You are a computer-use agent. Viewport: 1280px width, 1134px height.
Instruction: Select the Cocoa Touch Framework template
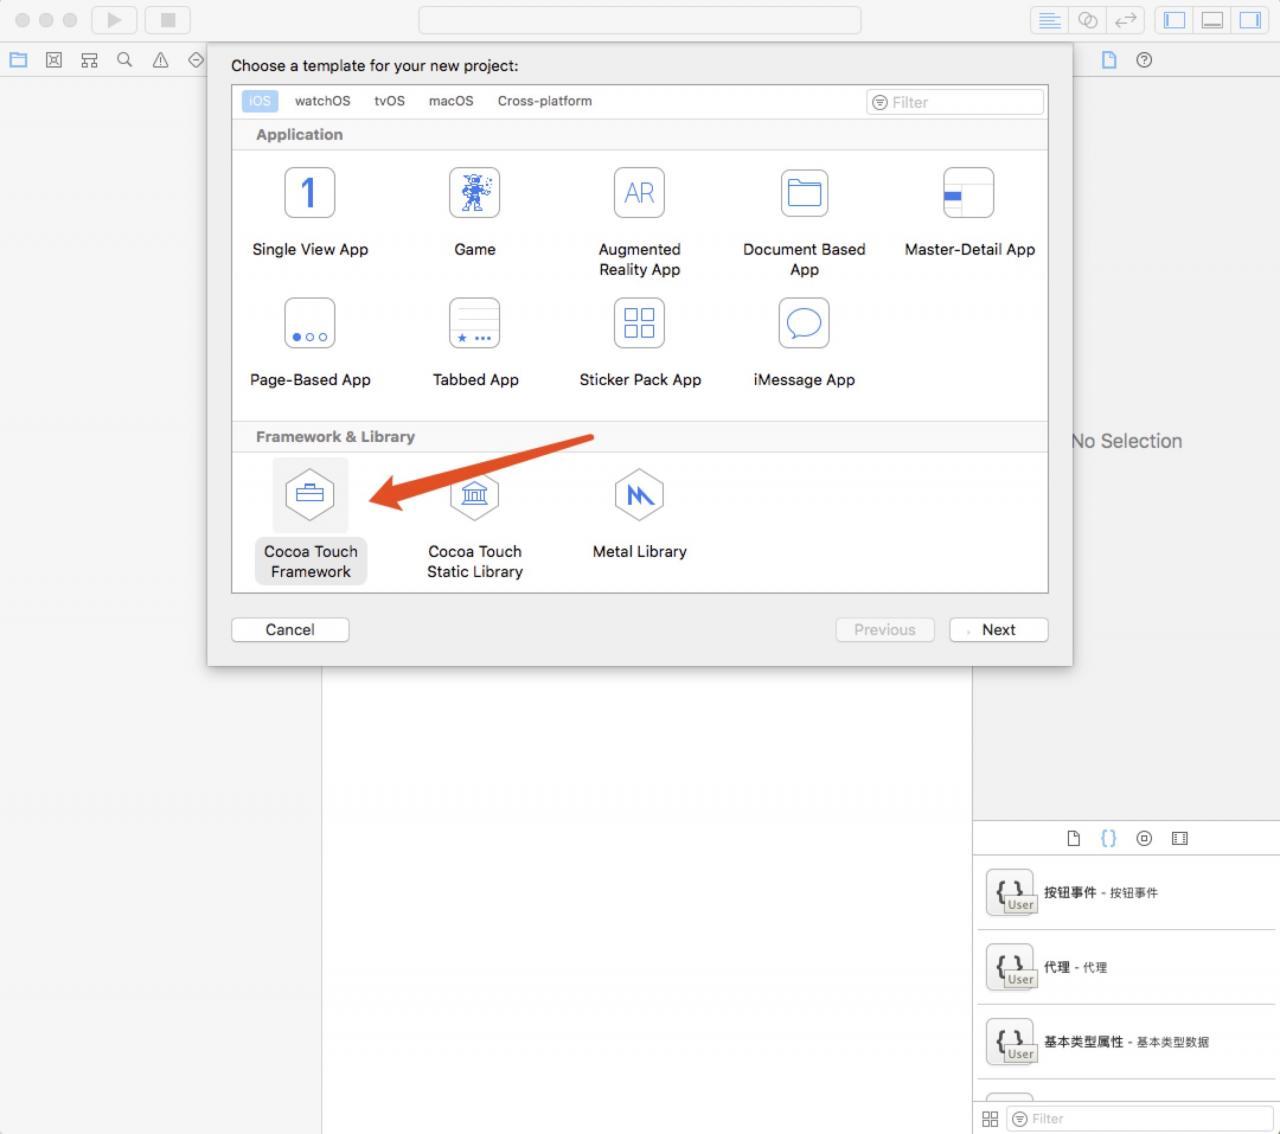pyautogui.click(x=310, y=521)
